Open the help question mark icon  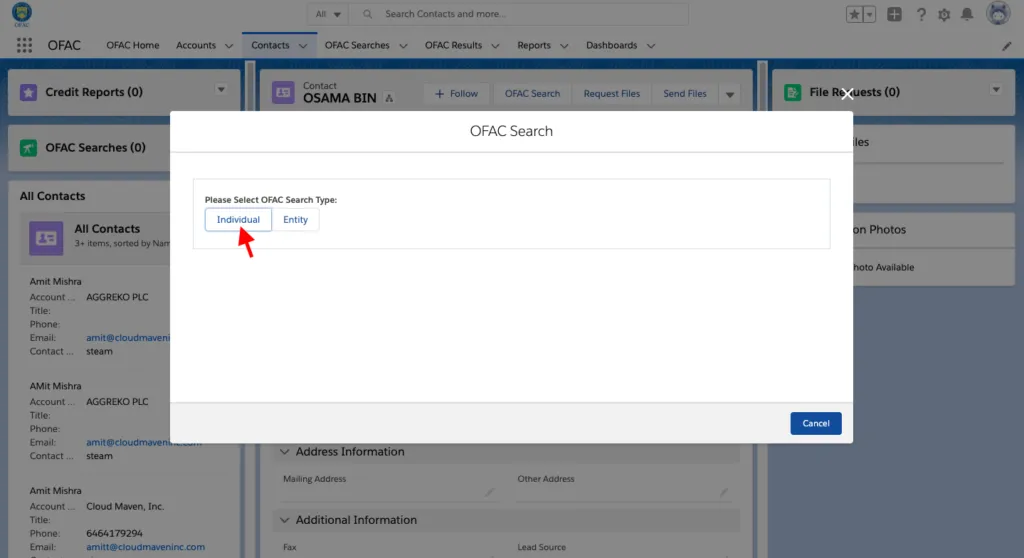[x=921, y=14]
